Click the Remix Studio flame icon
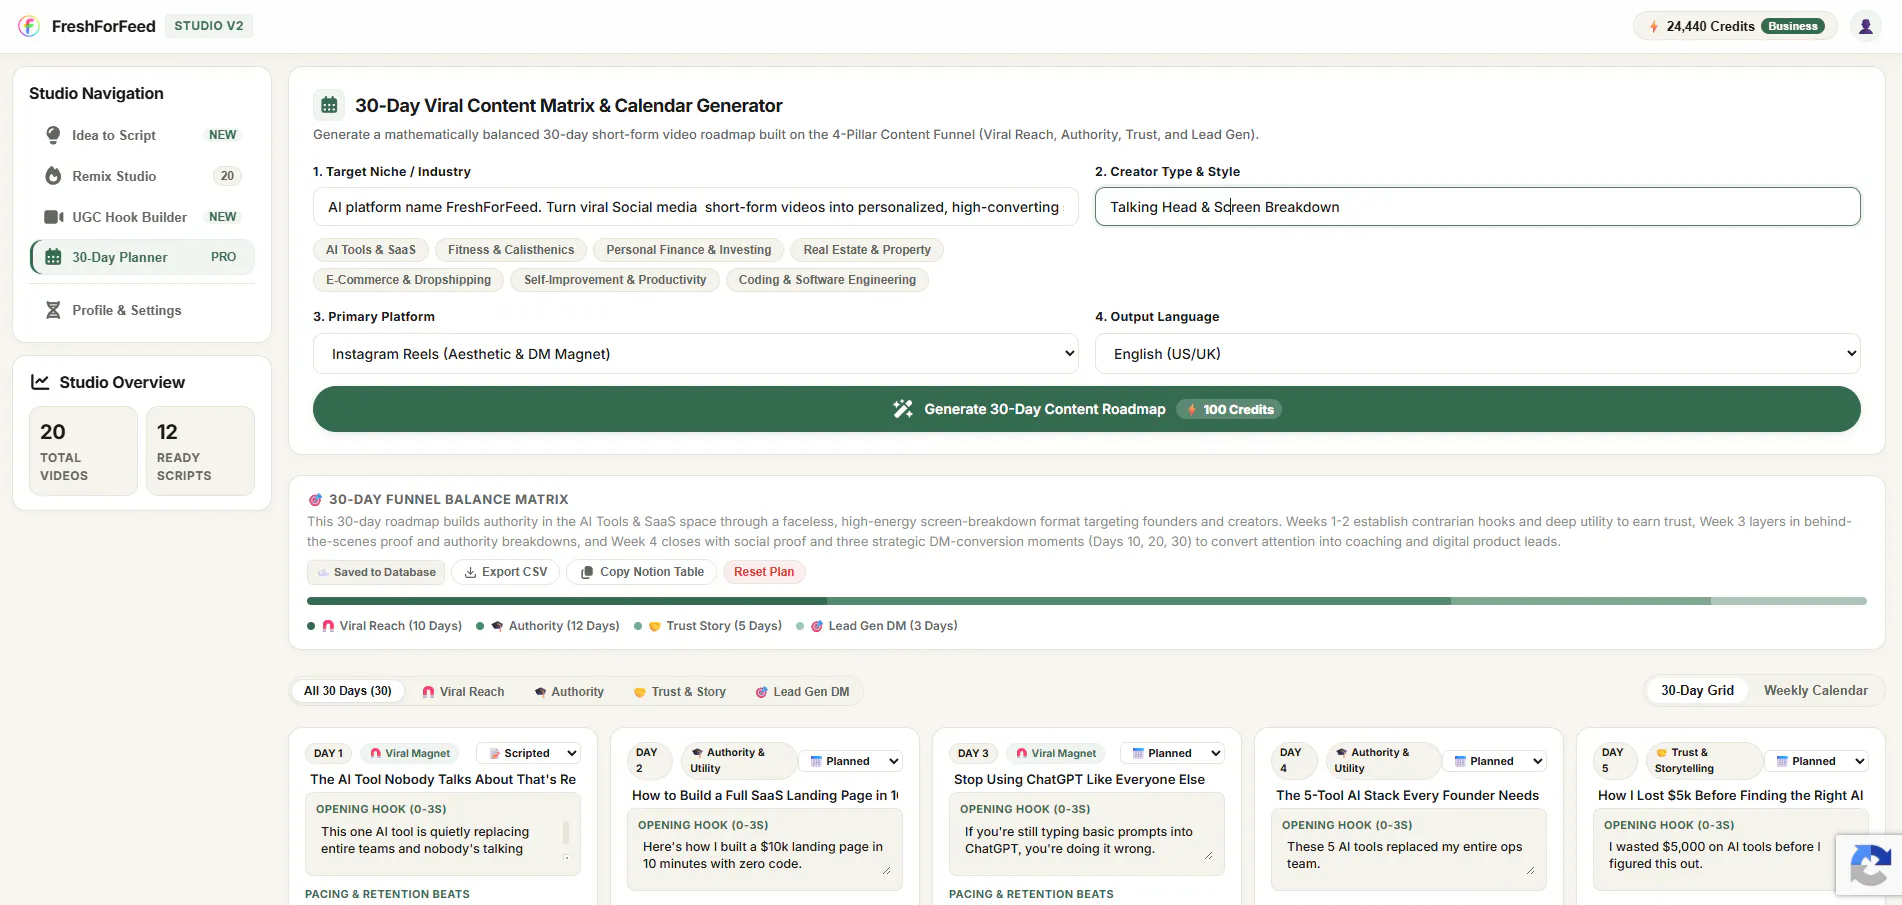Screen dimensions: 1902x905 click(x=53, y=176)
